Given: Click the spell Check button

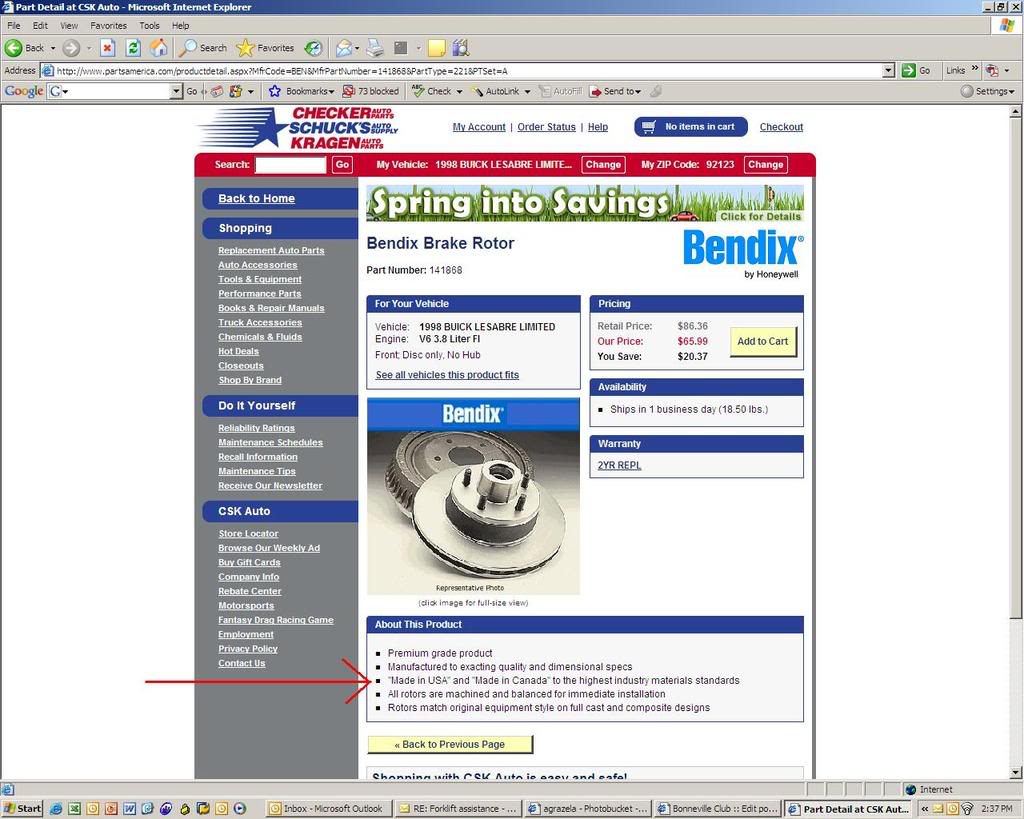Looking at the screenshot, I should tap(432, 91).
